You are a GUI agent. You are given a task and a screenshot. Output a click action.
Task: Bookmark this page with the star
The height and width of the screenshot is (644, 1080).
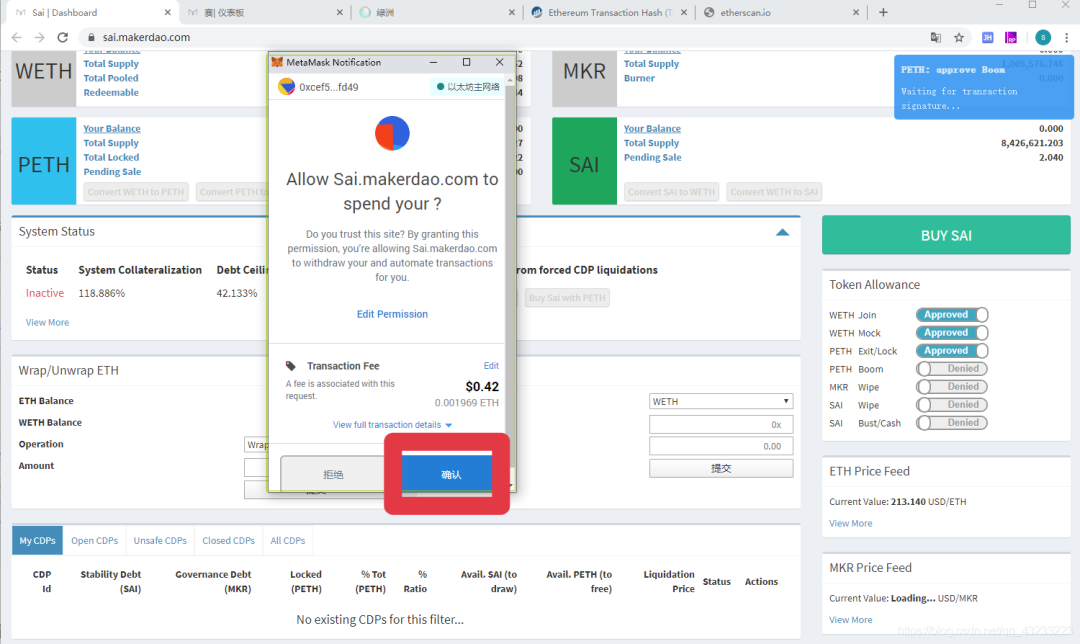[x=959, y=37]
